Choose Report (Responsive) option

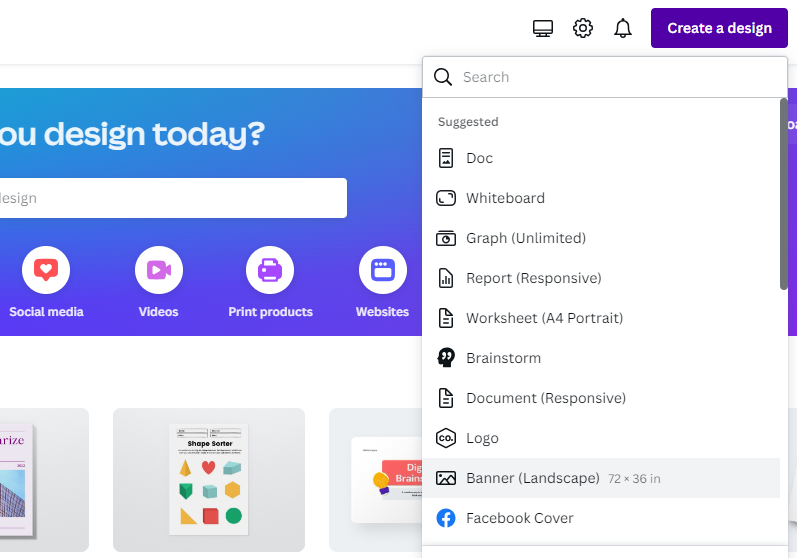tap(601, 278)
